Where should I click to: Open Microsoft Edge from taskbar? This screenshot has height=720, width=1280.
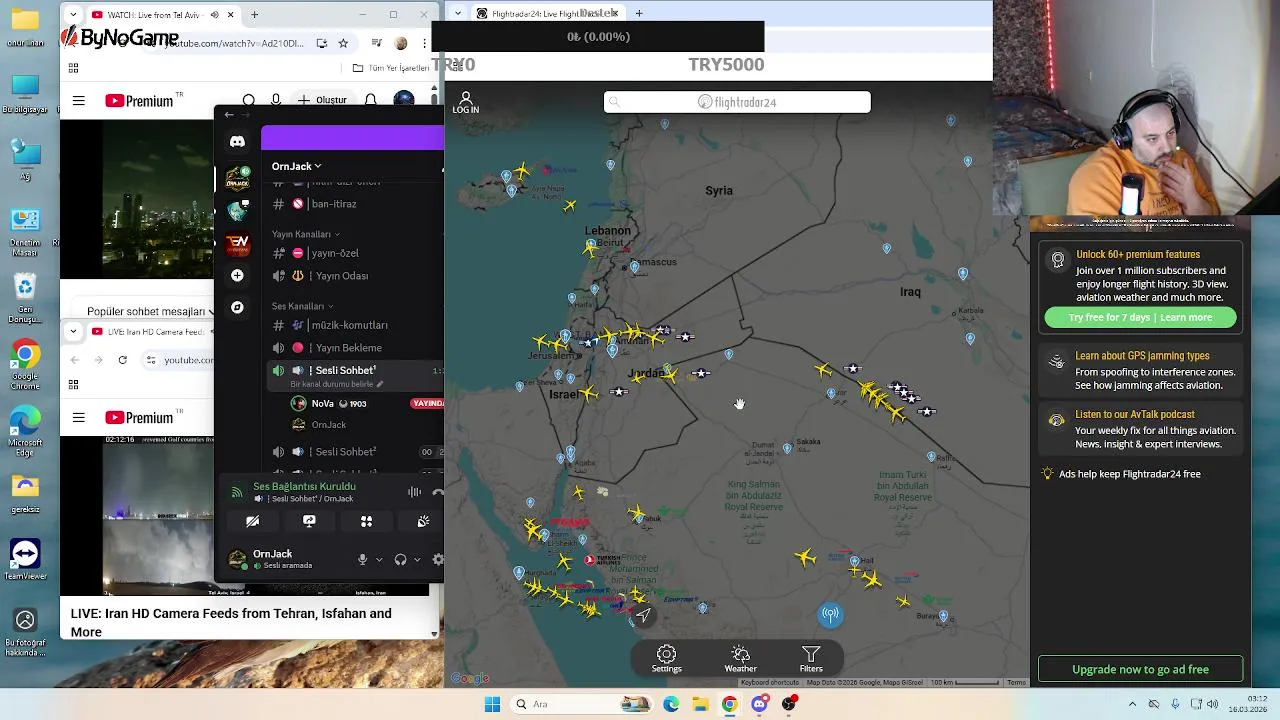[671, 704]
